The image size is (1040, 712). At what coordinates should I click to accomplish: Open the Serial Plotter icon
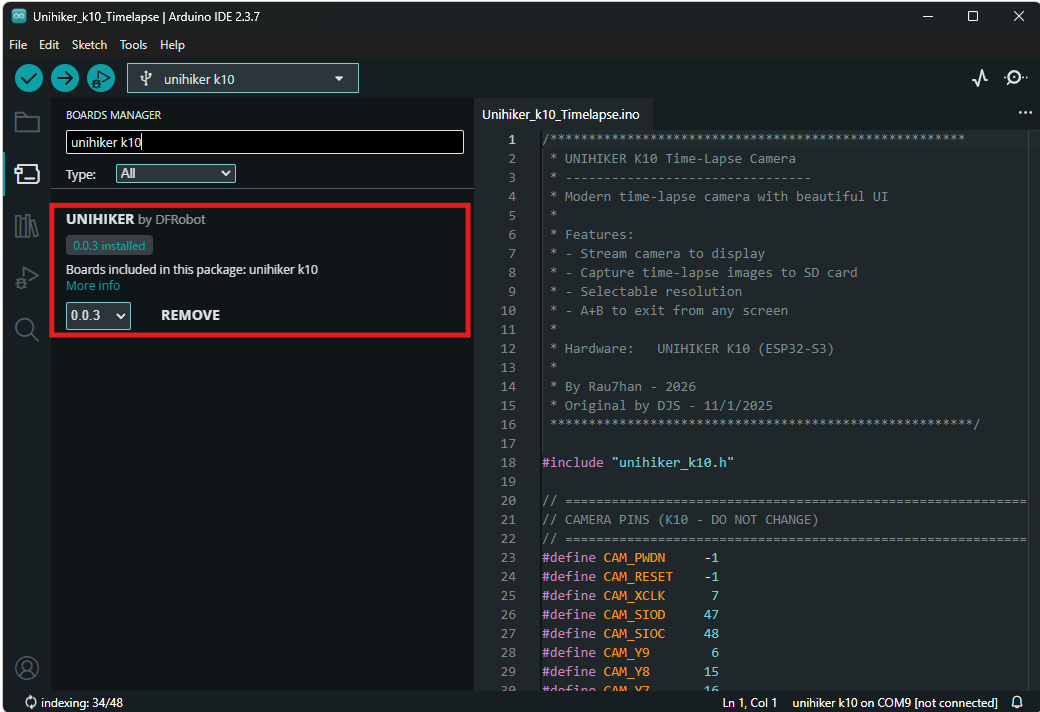click(x=980, y=78)
